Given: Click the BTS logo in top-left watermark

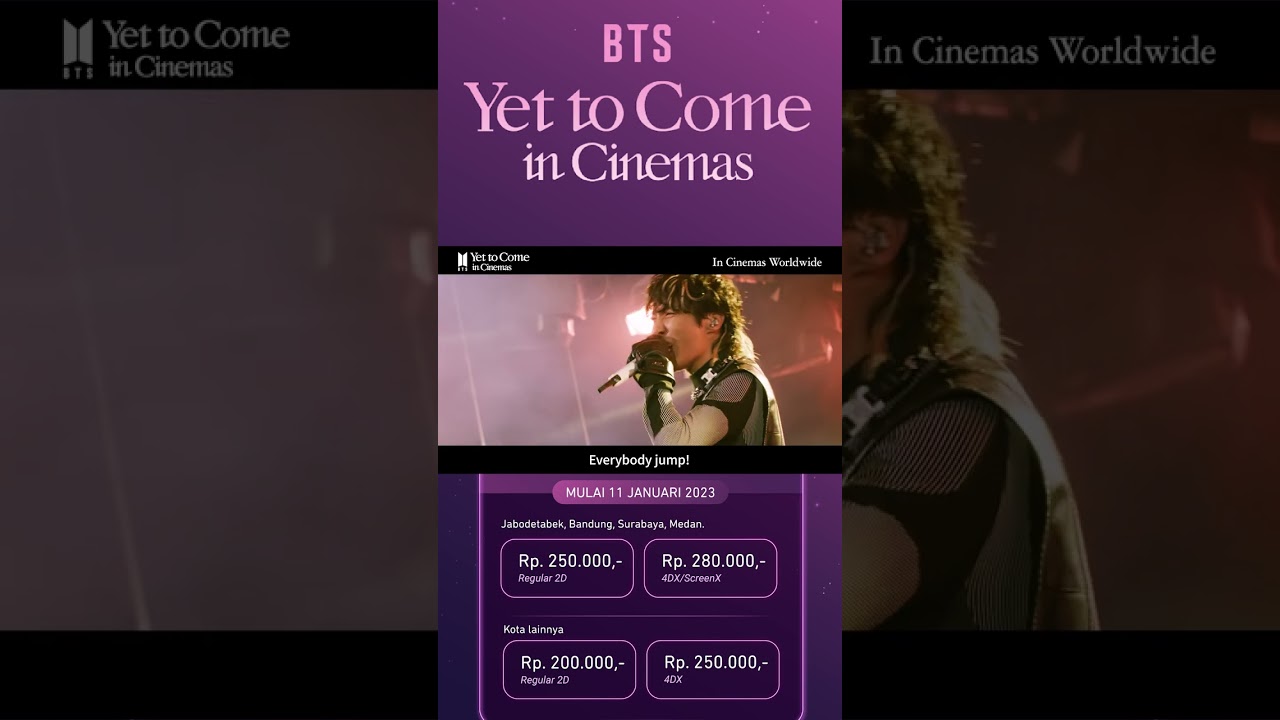Looking at the screenshot, I should (x=78, y=49).
